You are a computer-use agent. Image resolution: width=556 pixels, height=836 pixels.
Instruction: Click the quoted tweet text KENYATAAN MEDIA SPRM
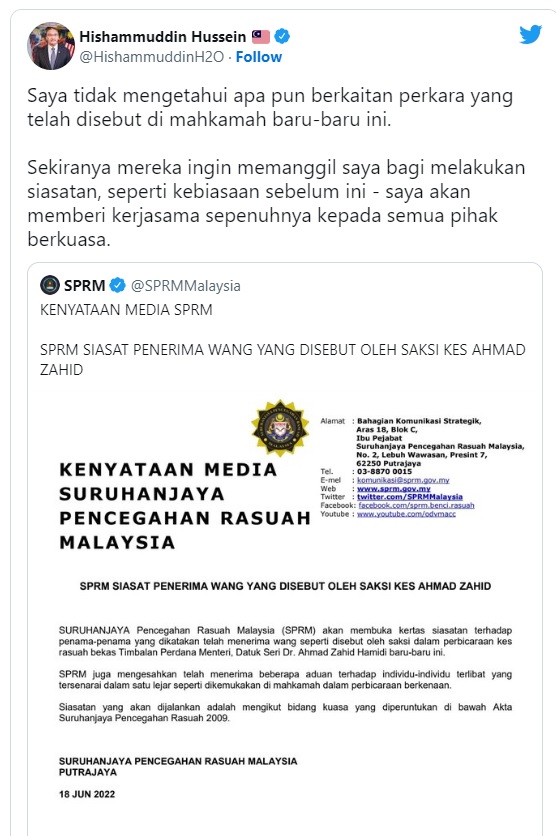click(126, 310)
